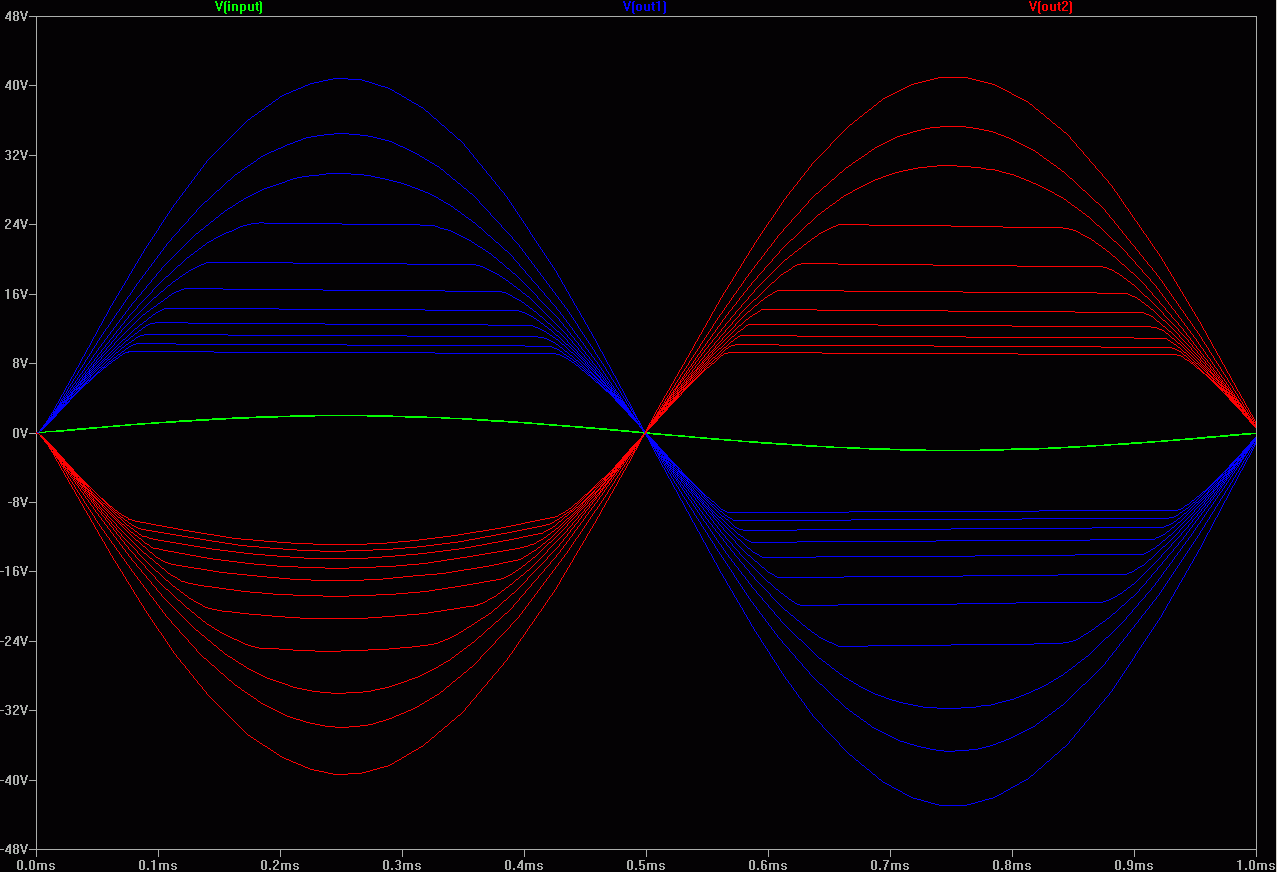The width and height of the screenshot is (1277, 872).
Task: Click the 48V vertical axis label
Action: (16, 17)
